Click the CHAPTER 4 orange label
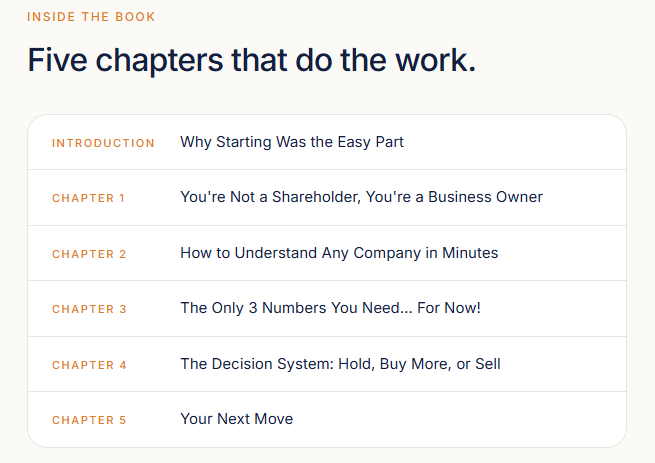 tap(89, 365)
